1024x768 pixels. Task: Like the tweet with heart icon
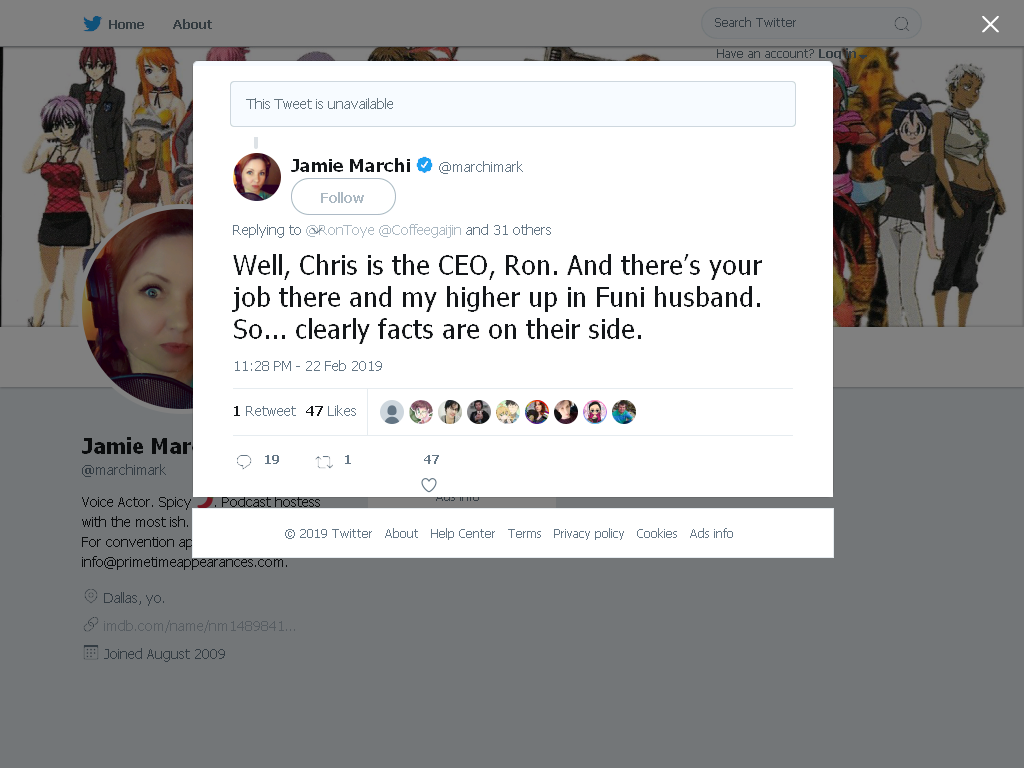pyautogui.click(x=428, y=485)
